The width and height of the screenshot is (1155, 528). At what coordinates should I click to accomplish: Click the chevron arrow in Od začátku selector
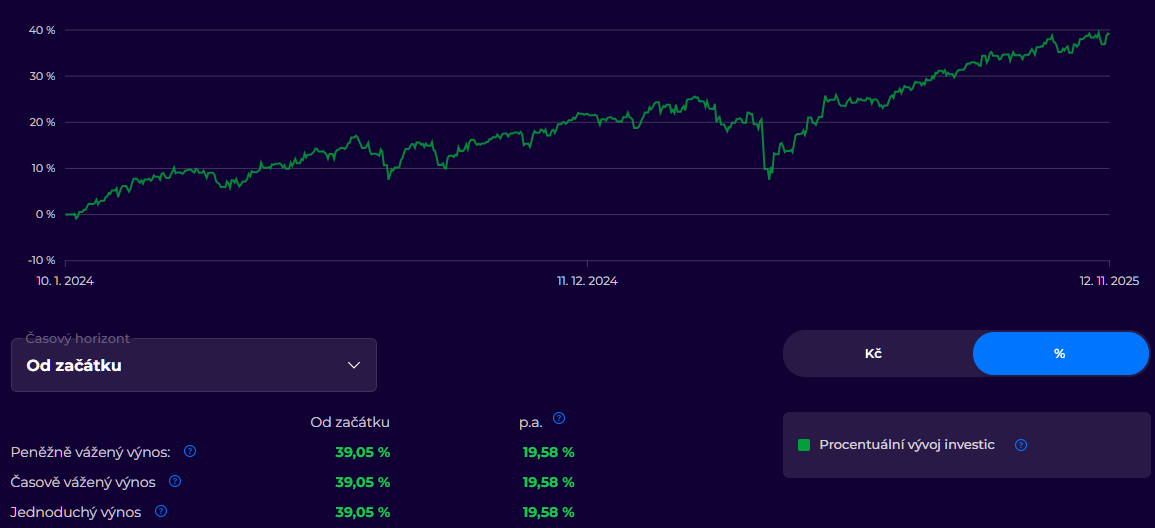pos(353,365)
